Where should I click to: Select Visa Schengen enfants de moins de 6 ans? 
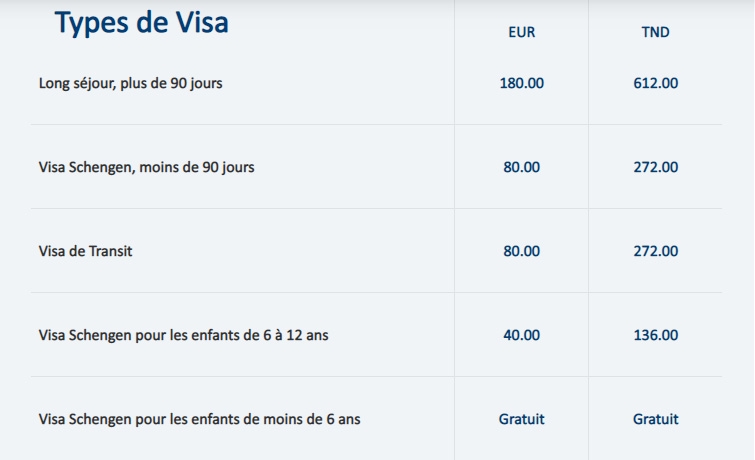coord(199,419)
